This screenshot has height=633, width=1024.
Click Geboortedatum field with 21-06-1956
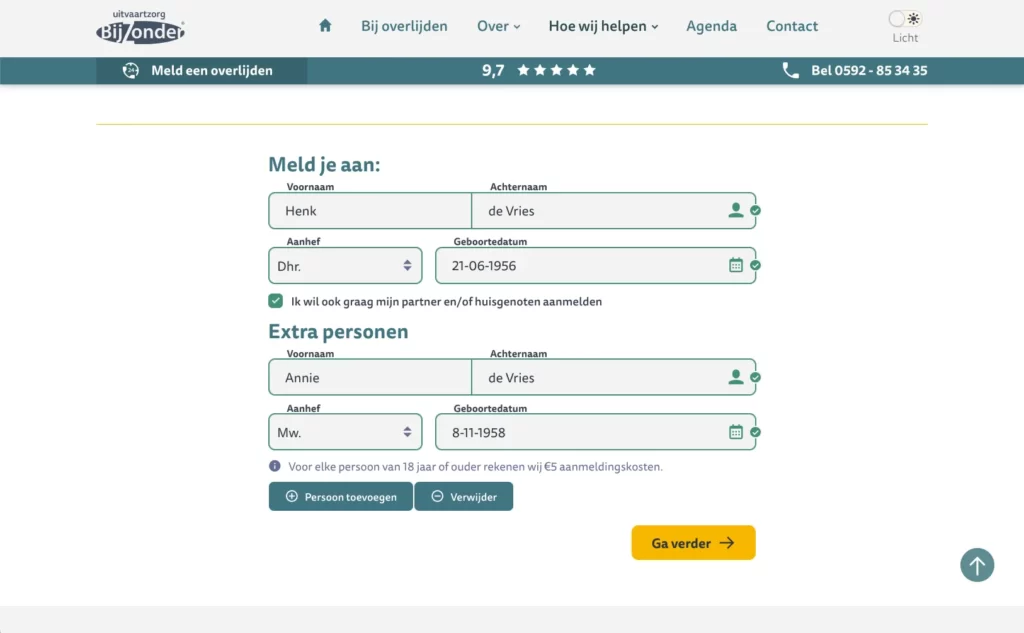point(596,265)
